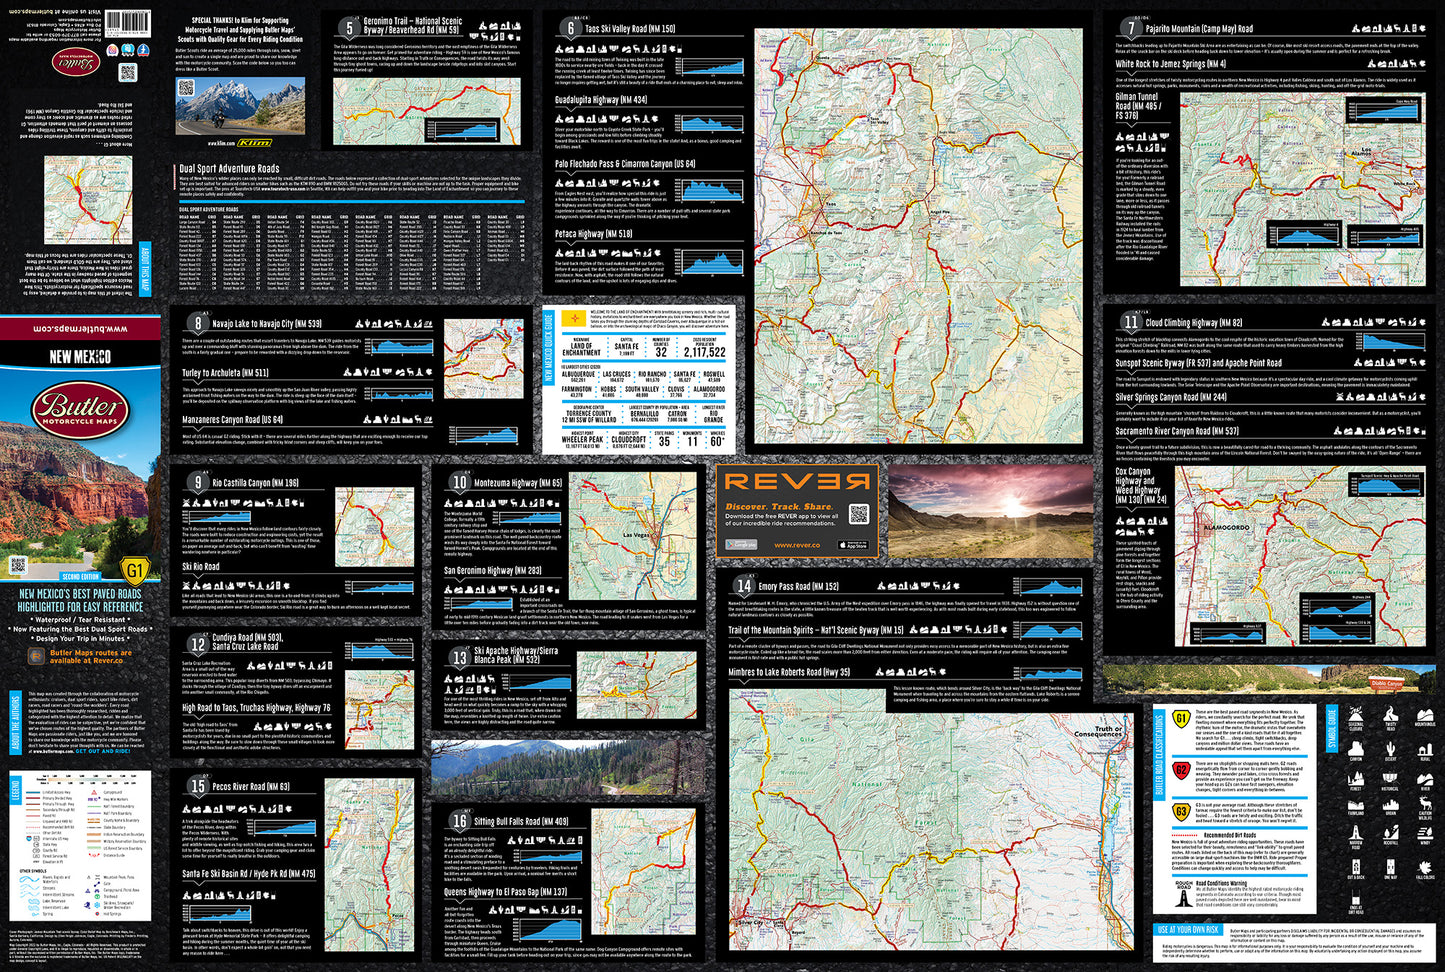Screen dimensions: 1445x972
Task: Click the App Store download badge
Action: [853, 545]
